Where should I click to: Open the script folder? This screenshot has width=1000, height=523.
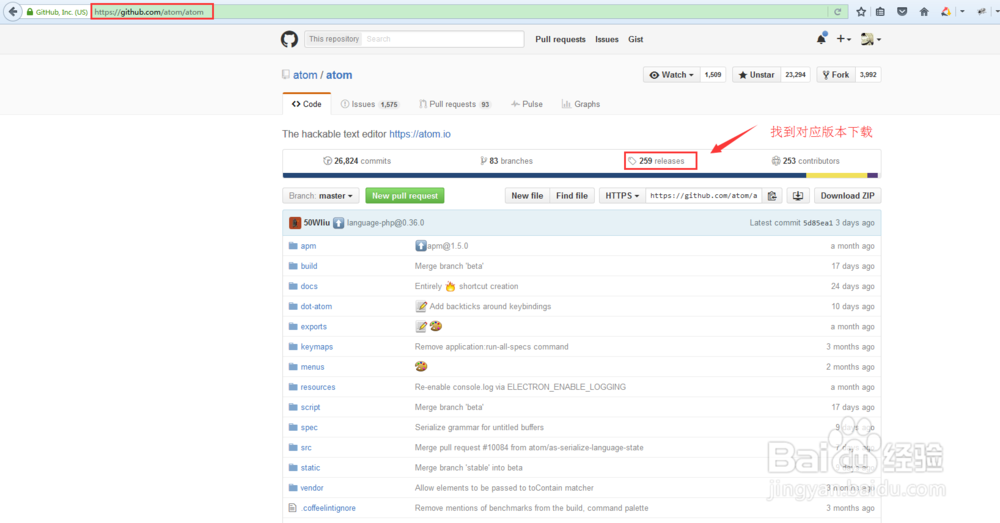coord(310,407)
